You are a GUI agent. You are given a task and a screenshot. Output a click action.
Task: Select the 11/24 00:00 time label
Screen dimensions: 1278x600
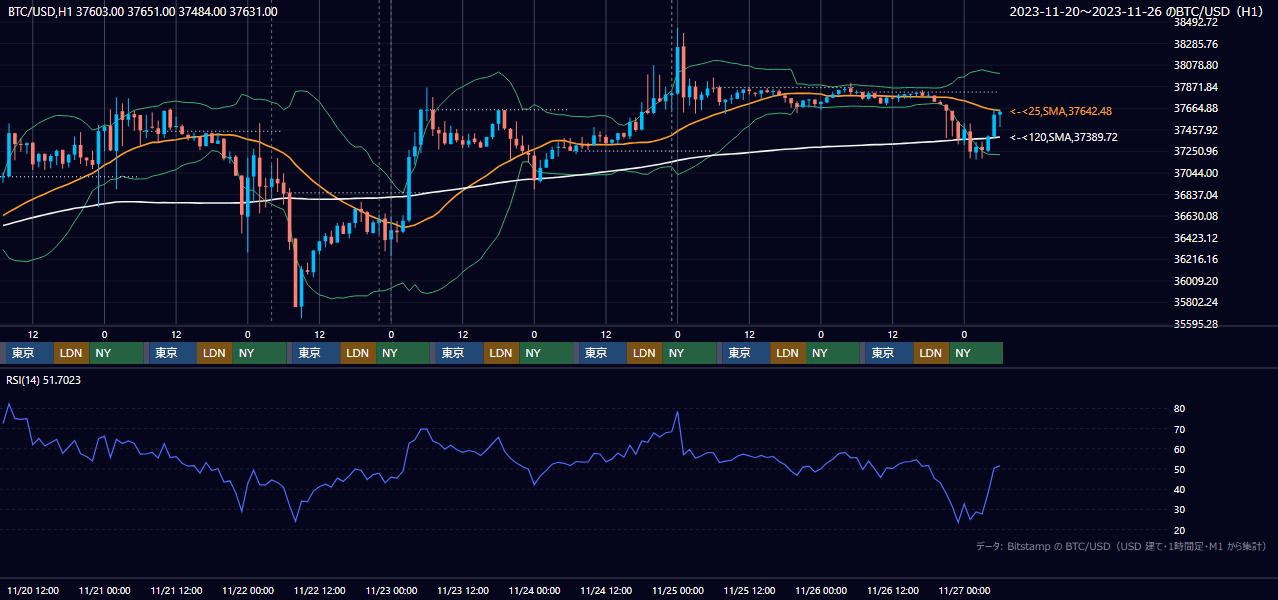(x=534, y=590)
